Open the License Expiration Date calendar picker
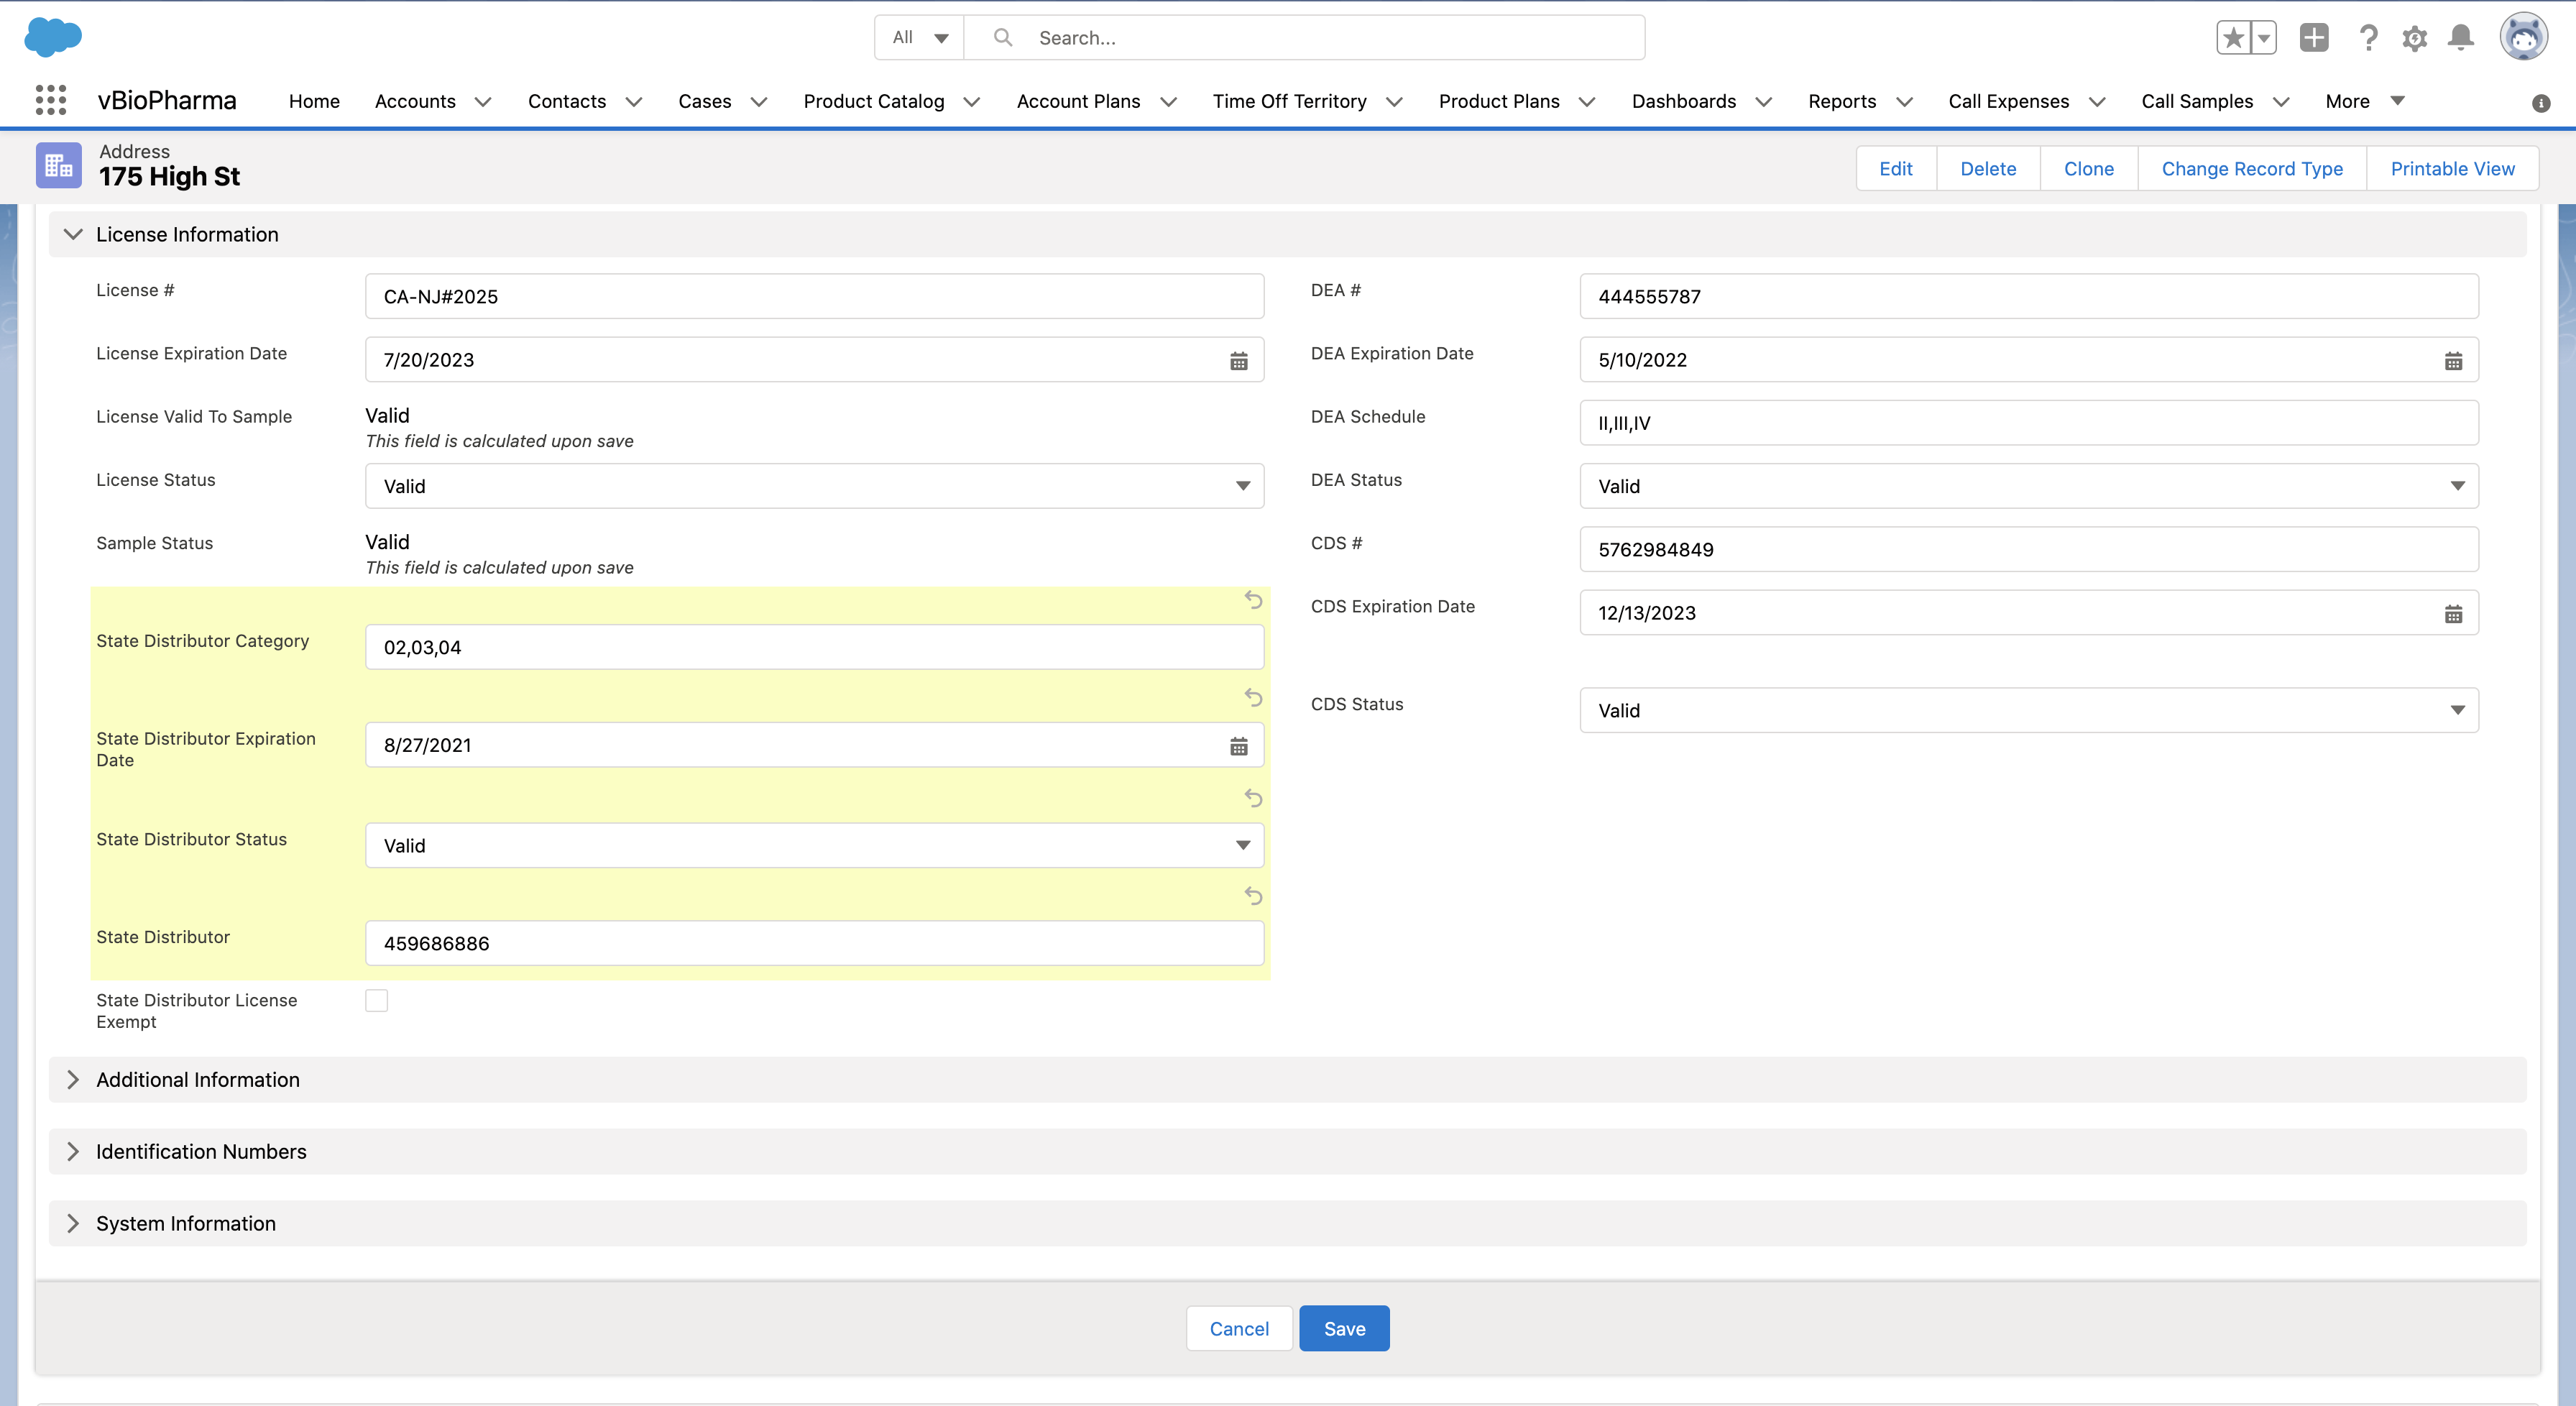 [1238, 361]
